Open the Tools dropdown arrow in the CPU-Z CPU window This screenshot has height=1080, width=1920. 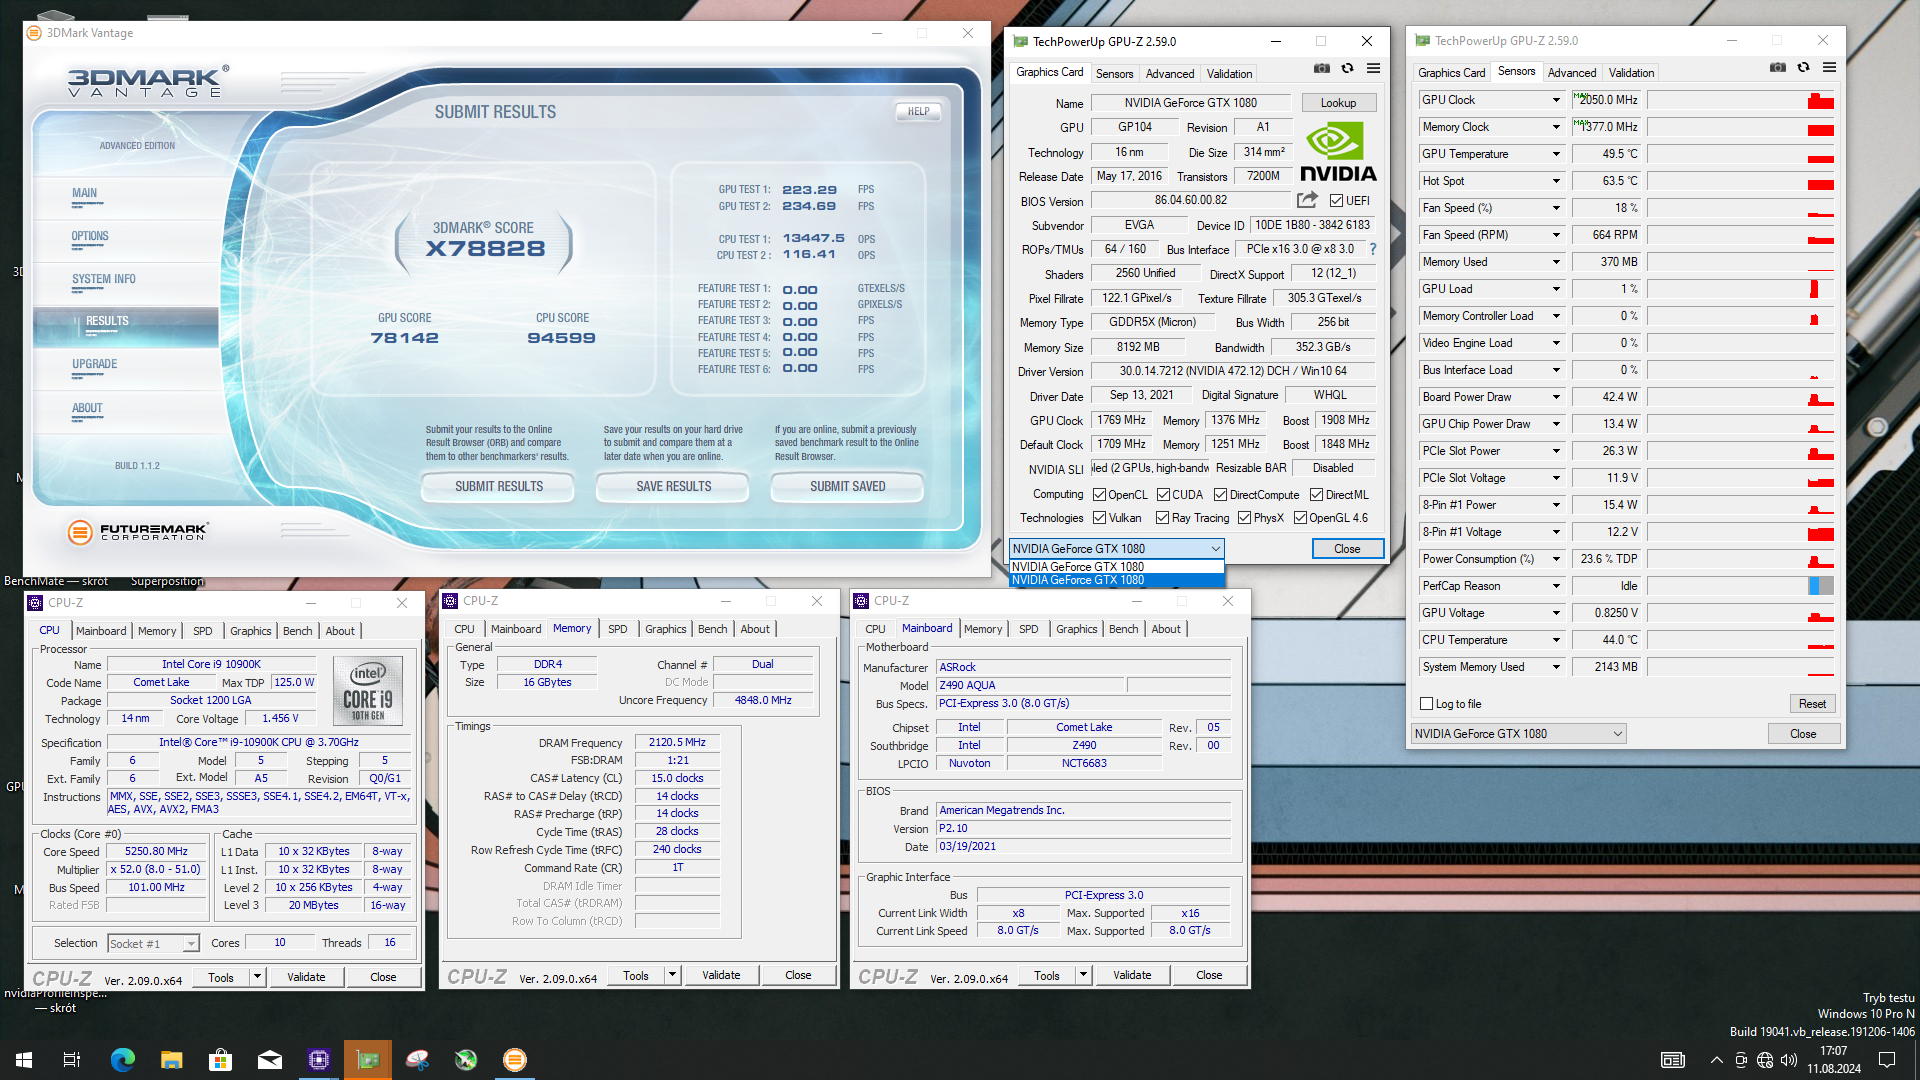click(x=257, y=977)
